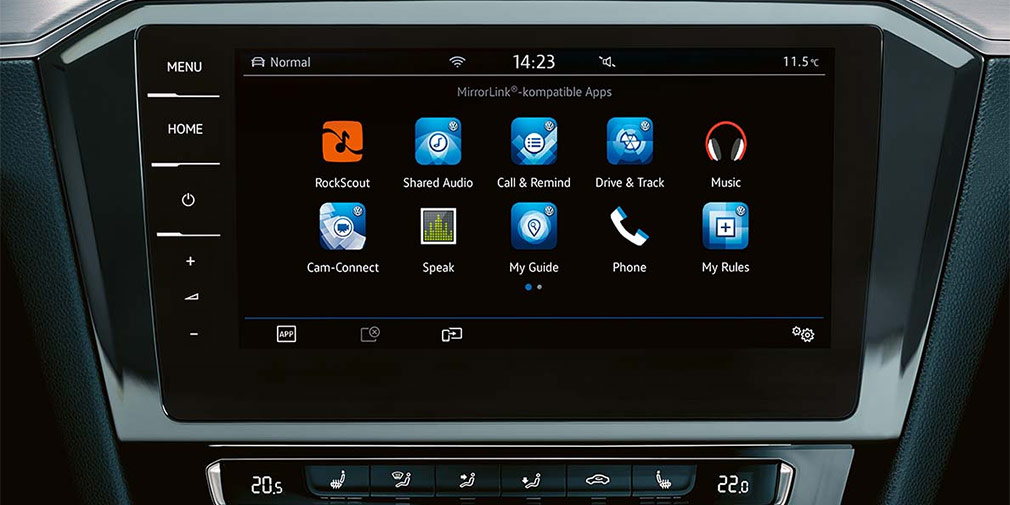Toggle upper body airflow button

coord(468,481)
